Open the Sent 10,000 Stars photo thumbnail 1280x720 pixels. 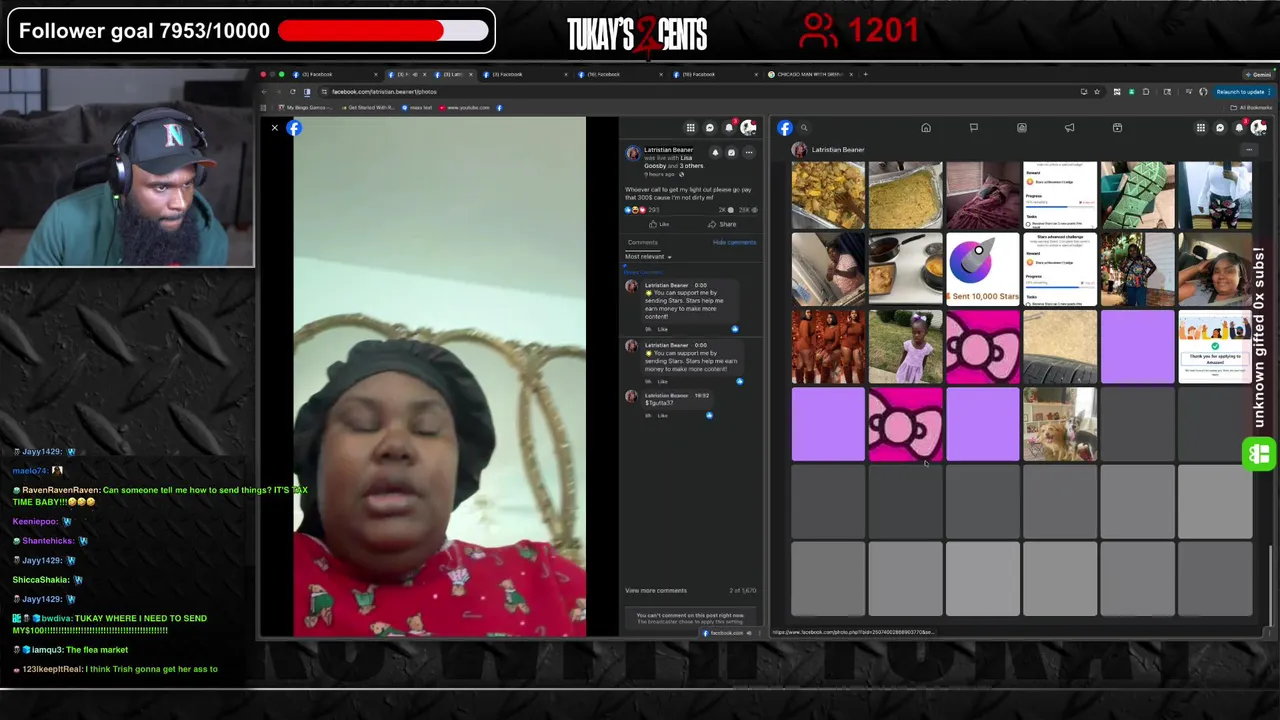click(983, 269)
